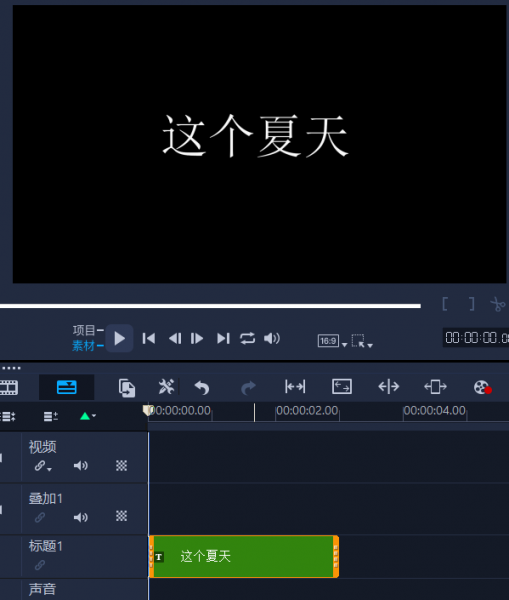Switch to Storyboard view filmstrip icon
Viewport: 509px width, 600px height.
(x=9, y=387)
